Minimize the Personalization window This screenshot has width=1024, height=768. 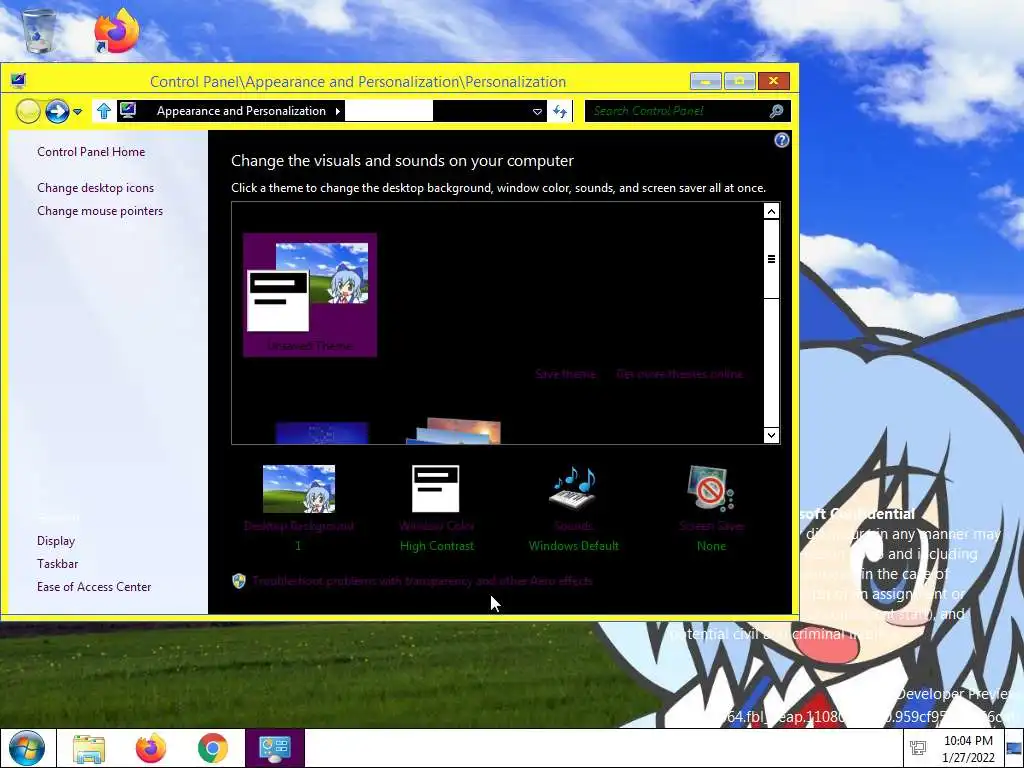(706, 81)
